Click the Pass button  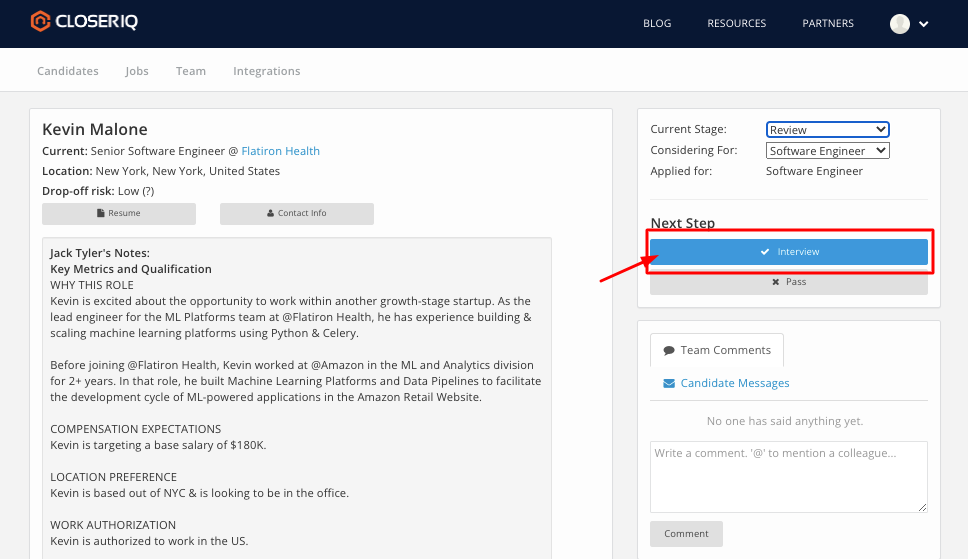(789, 282)
